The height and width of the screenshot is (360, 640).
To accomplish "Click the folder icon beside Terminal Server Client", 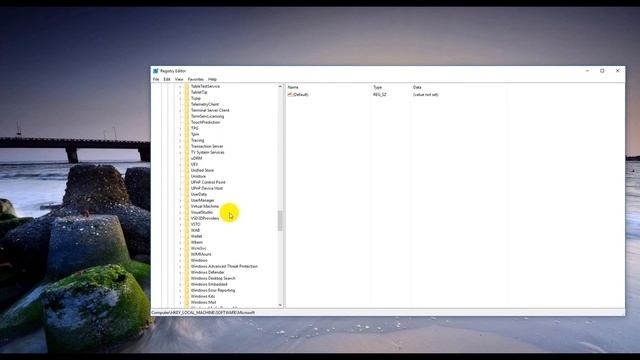I will click(x=187, y=110).
